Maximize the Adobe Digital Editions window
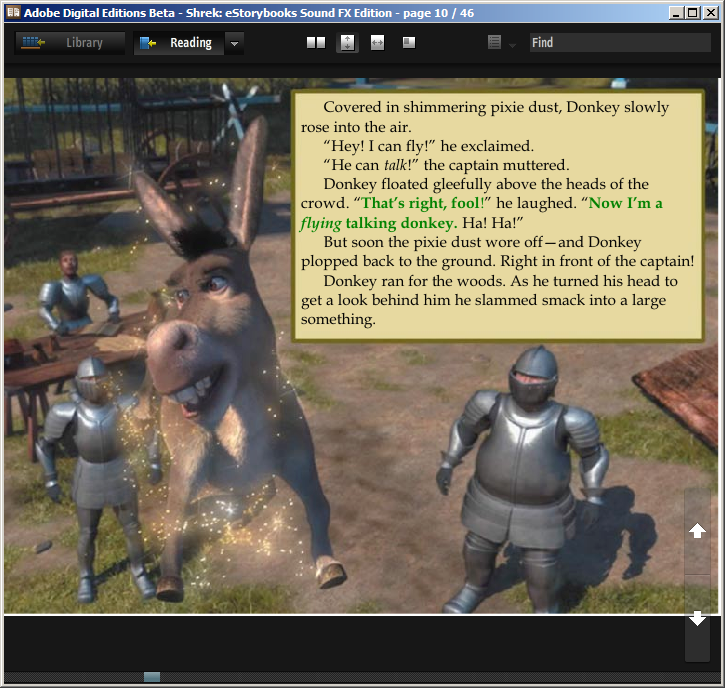Viewport: 725px width, 688px height. pos(693,13)
